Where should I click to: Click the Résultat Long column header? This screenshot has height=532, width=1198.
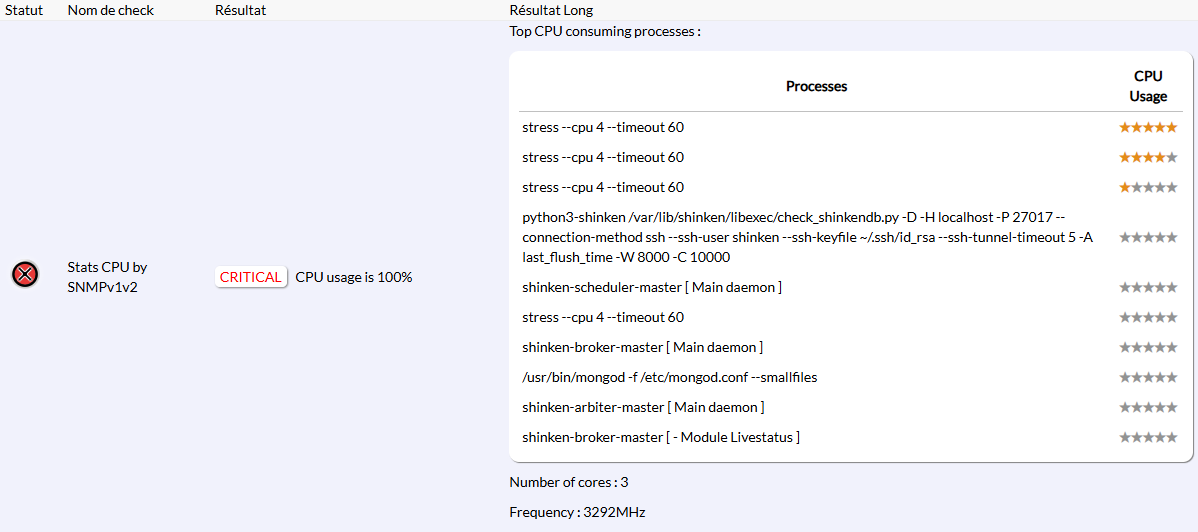coord(551,10)
